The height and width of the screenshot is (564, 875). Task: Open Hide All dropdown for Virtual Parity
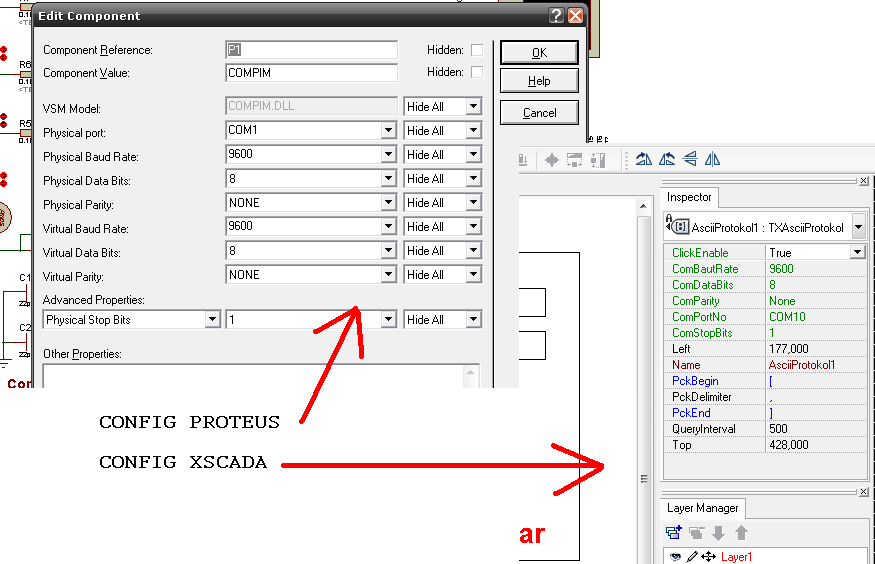pos(474,274)
